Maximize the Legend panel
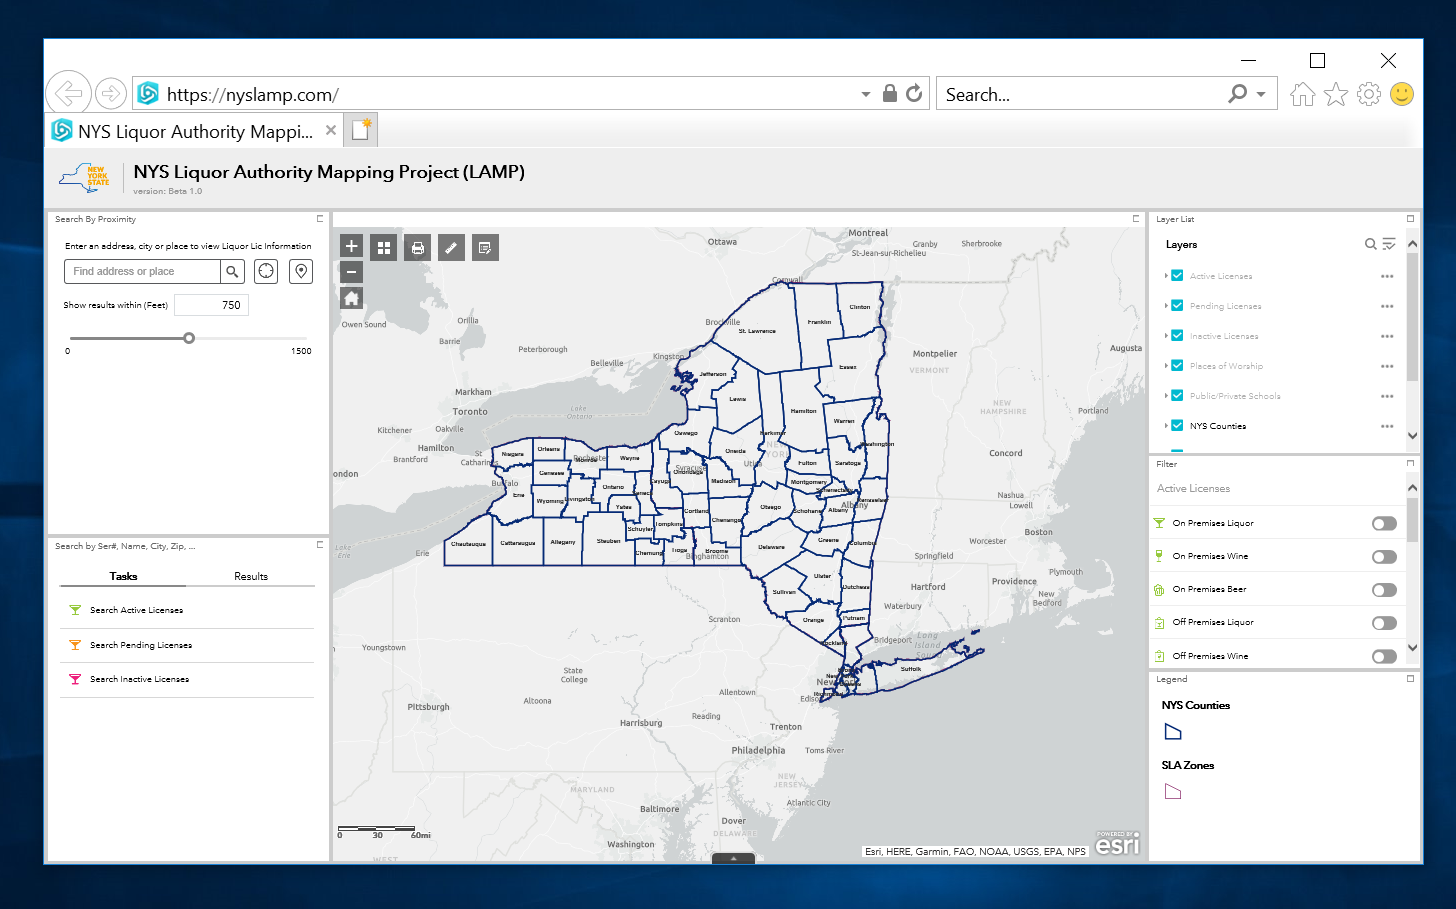Viewport: 1456px width, 909px height. point(1411,679)
